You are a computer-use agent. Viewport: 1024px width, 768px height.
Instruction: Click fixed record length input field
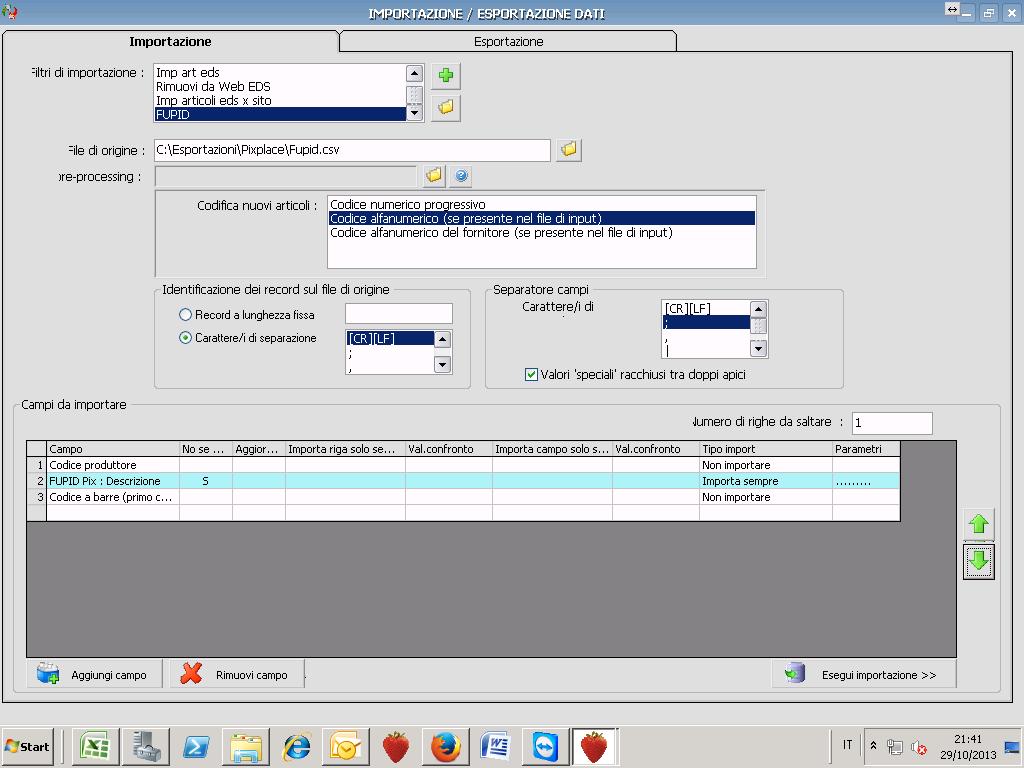(398, 313)
